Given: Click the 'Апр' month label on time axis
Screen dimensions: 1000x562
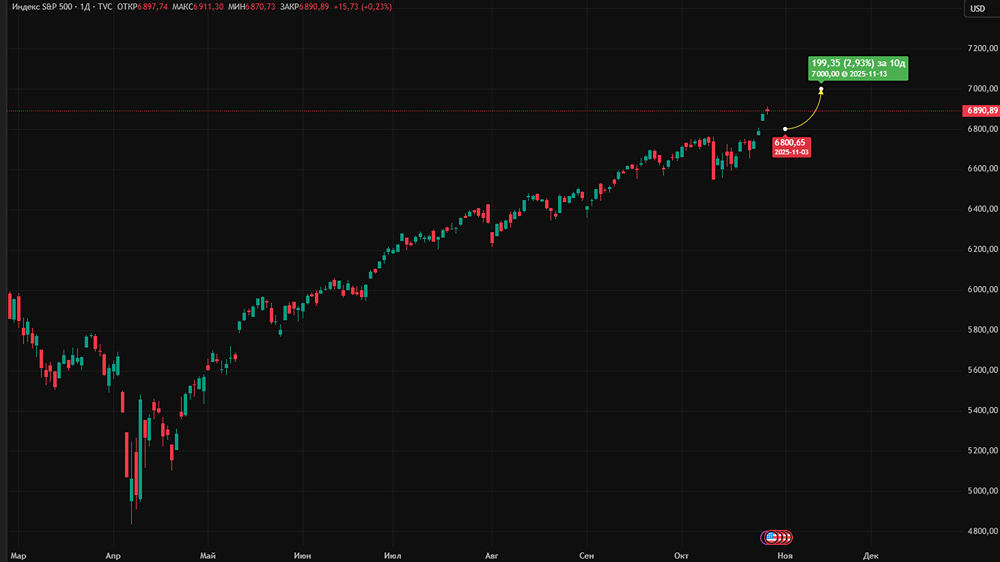Looking at the screenshot, I should [x=113, y=556].
